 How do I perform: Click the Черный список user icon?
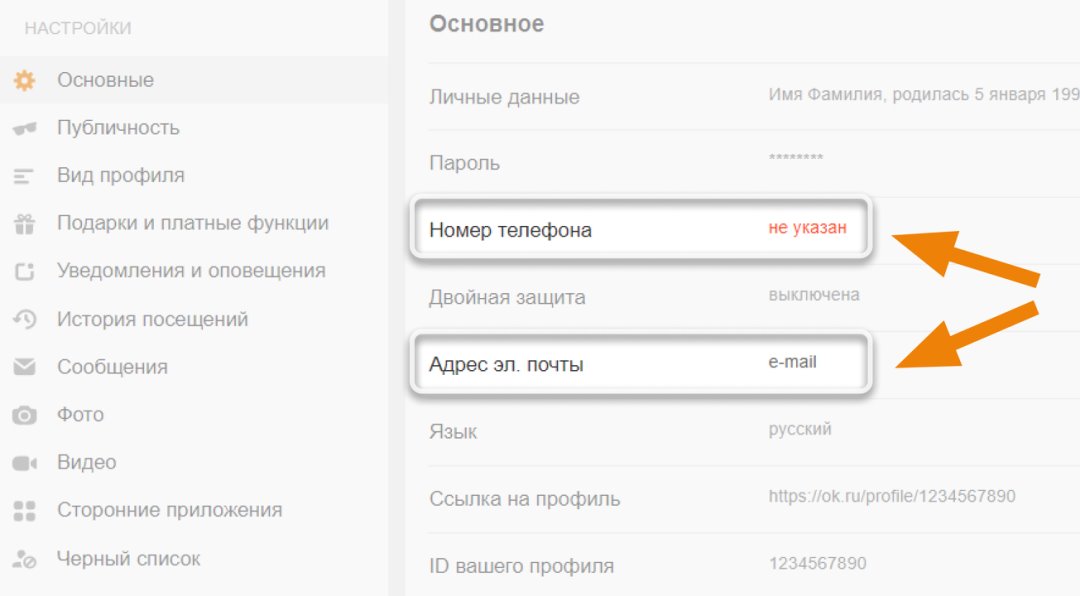(24, 560)
